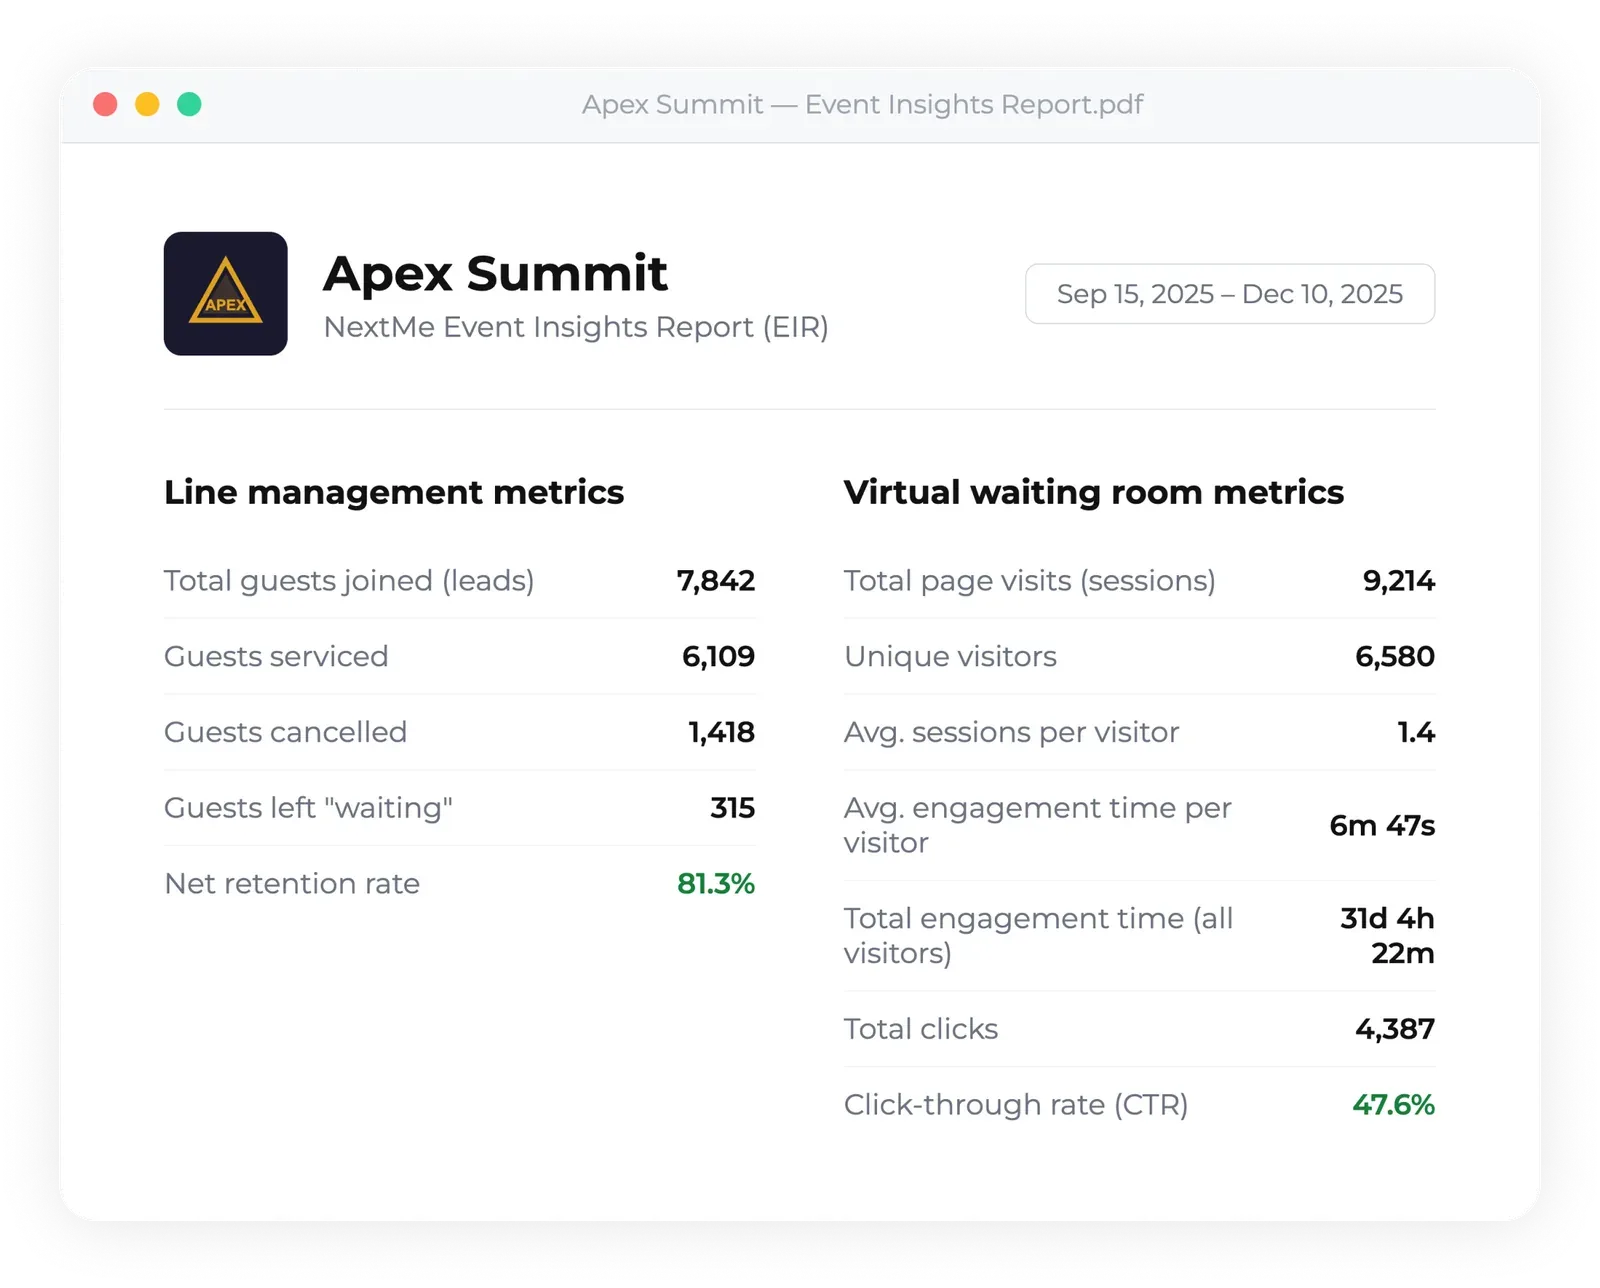Image resolution: width=1600 pixels, height=1288 pixels.
Task: Select the green 47.6% CTR value
Action: tap(1393, 1105)
